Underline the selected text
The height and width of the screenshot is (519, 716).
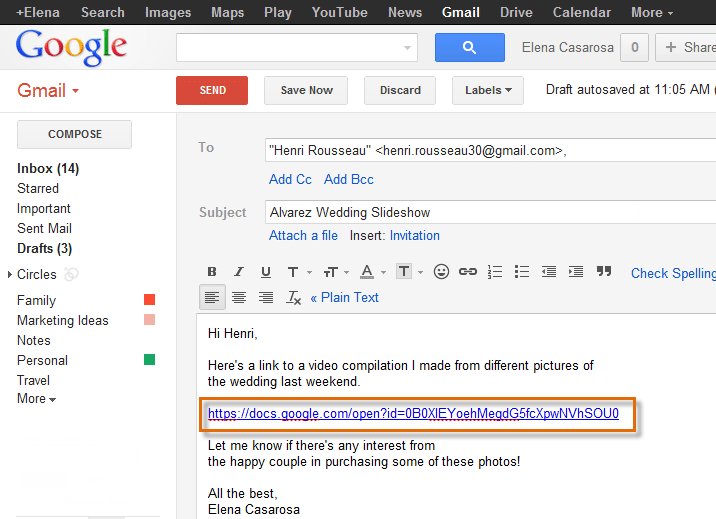pyautogui.click(x=266, y=272)
